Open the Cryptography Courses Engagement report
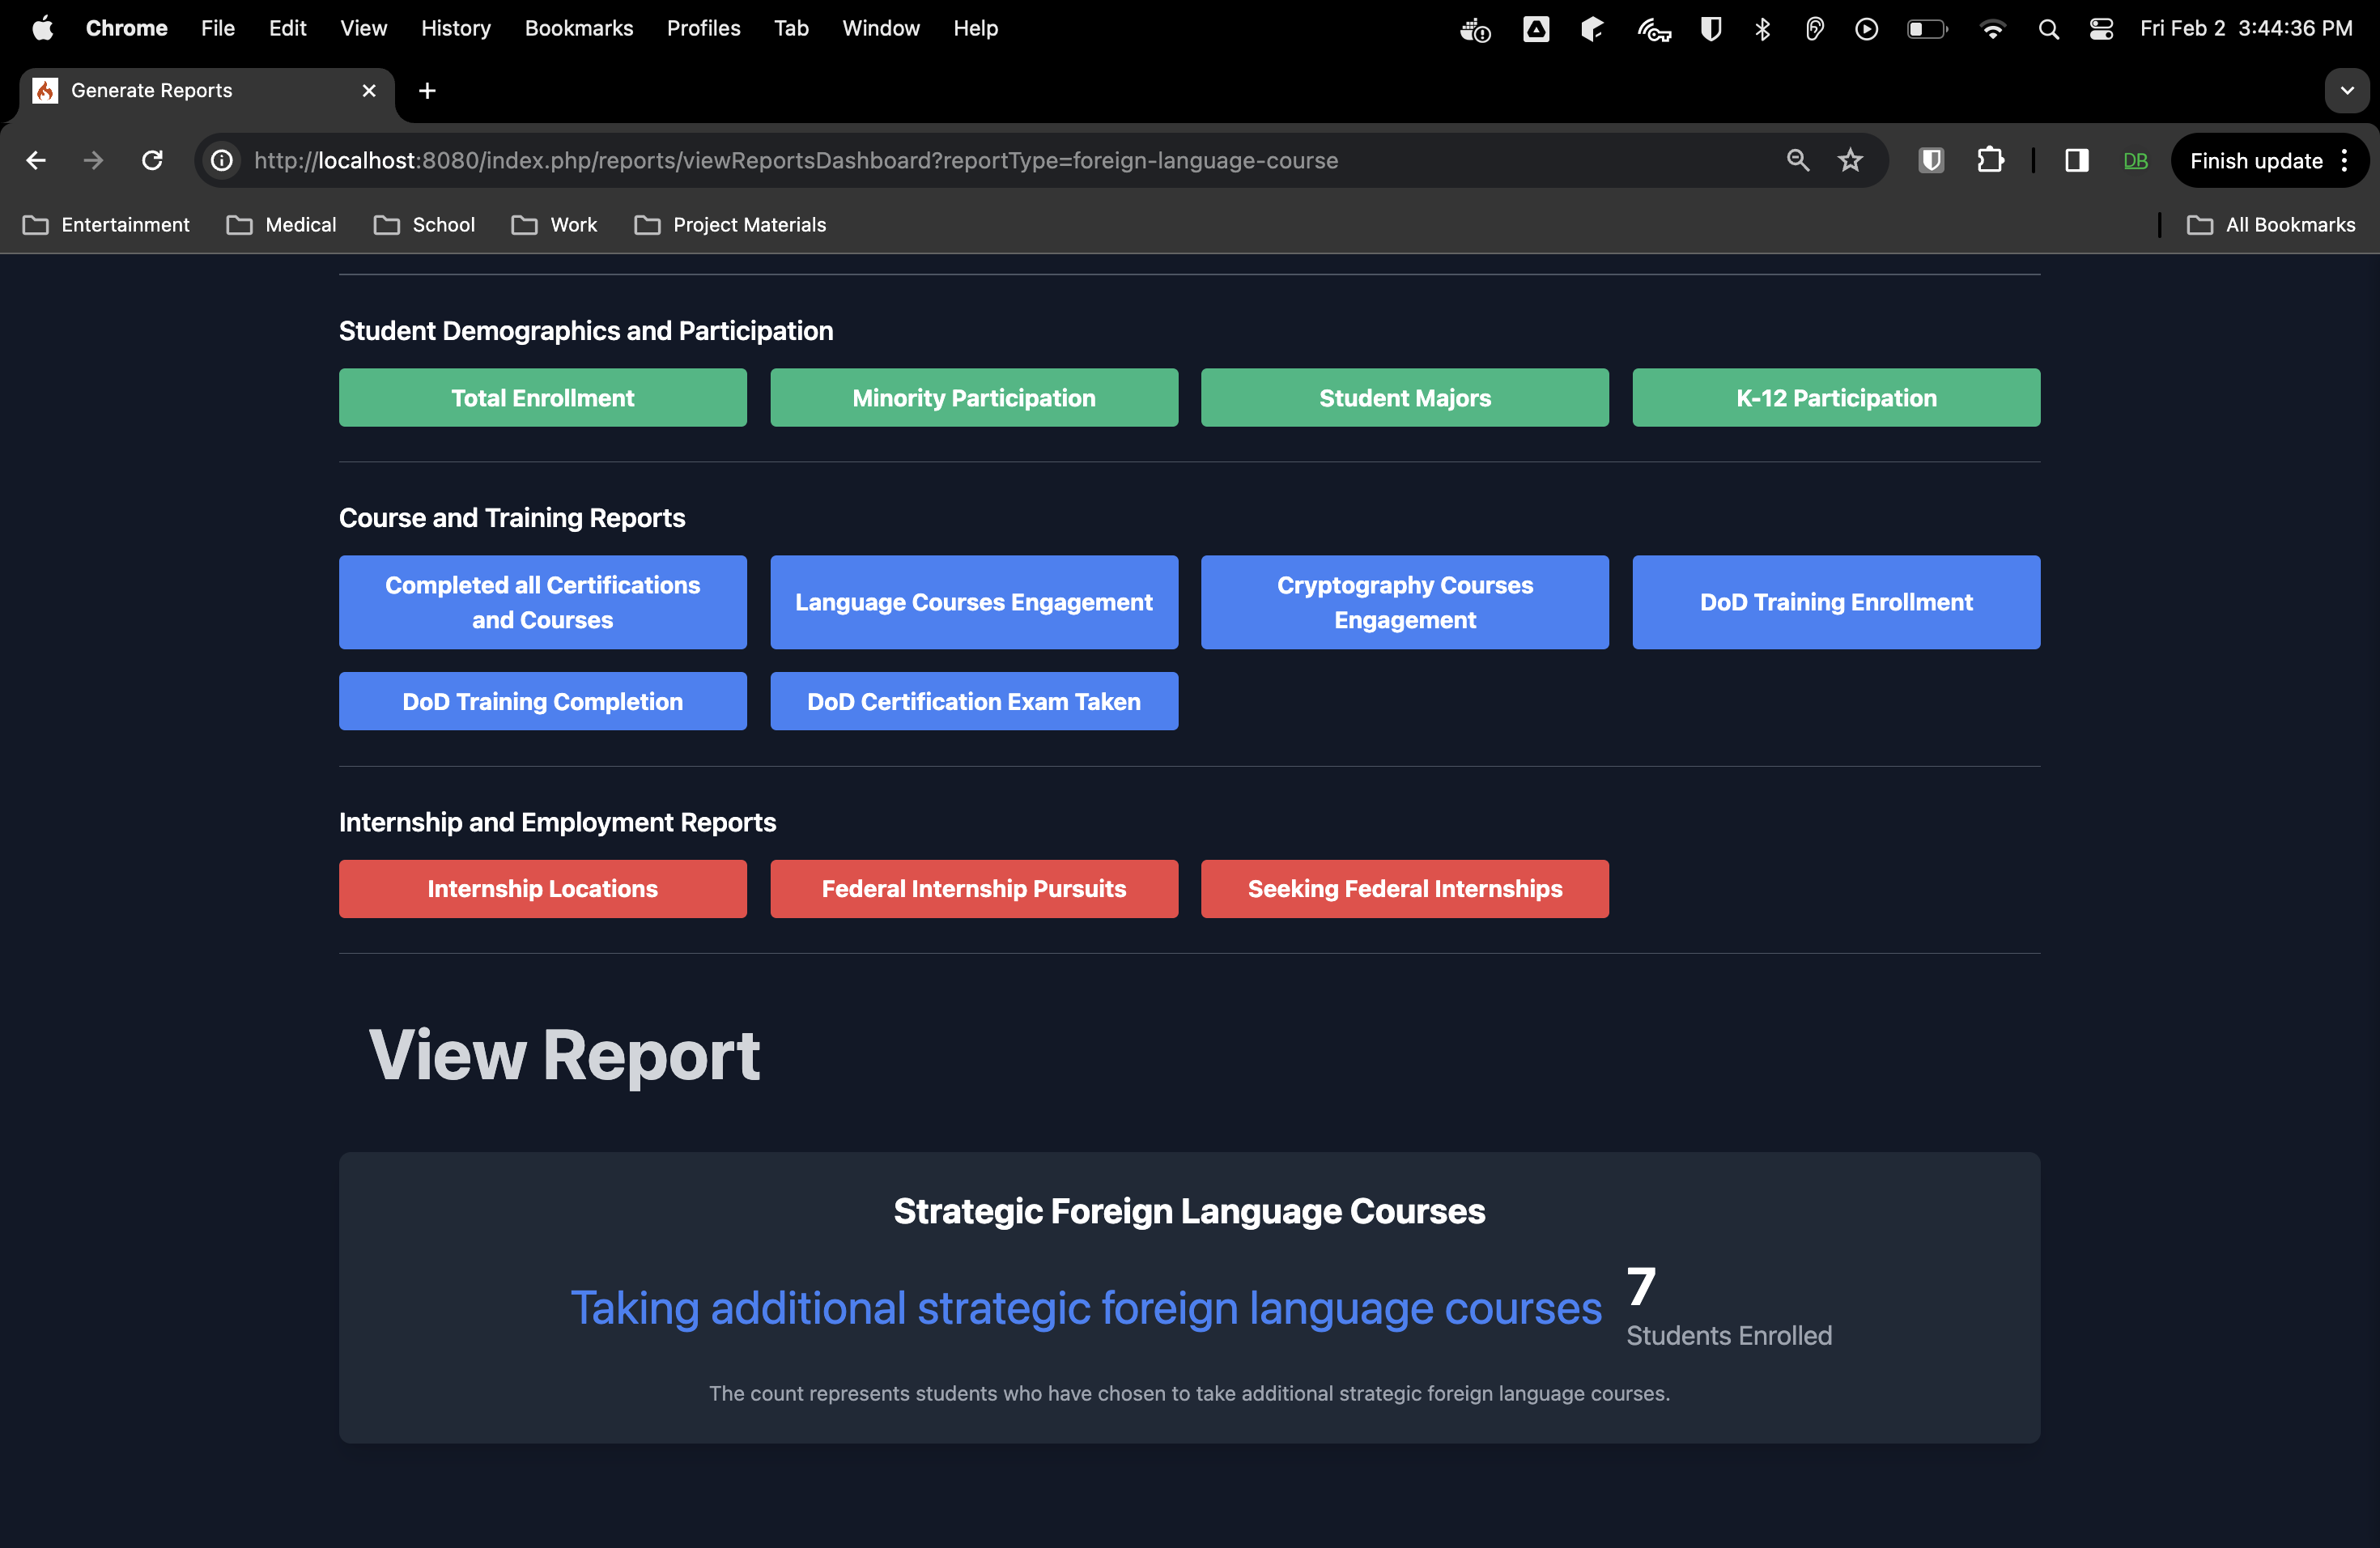2380x1548 pixels. (x=1404, y=602)
